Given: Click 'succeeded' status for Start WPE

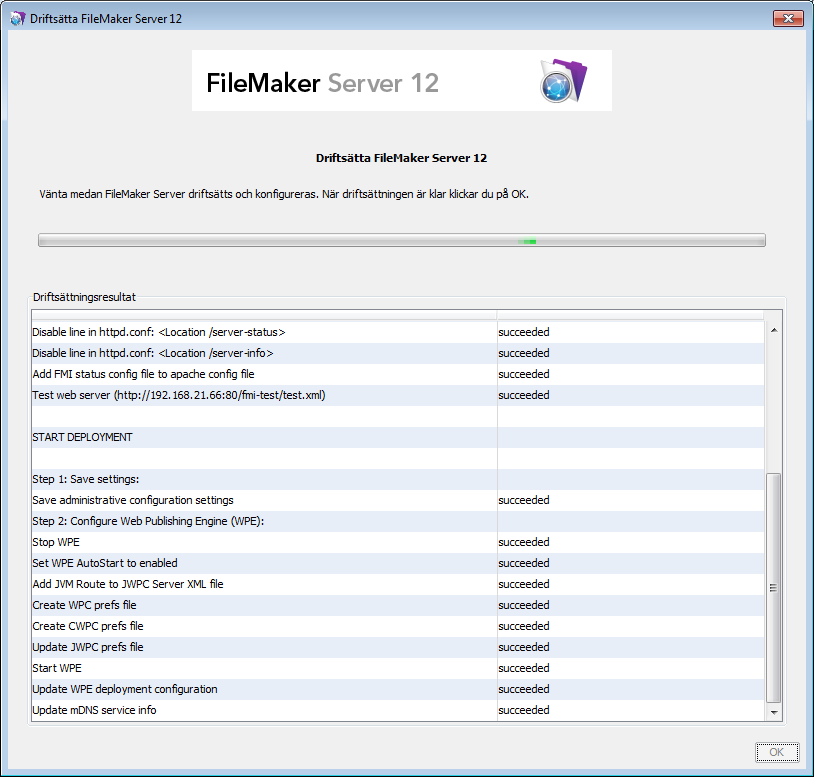Looking at the screenshot, I should click(523, 669).
